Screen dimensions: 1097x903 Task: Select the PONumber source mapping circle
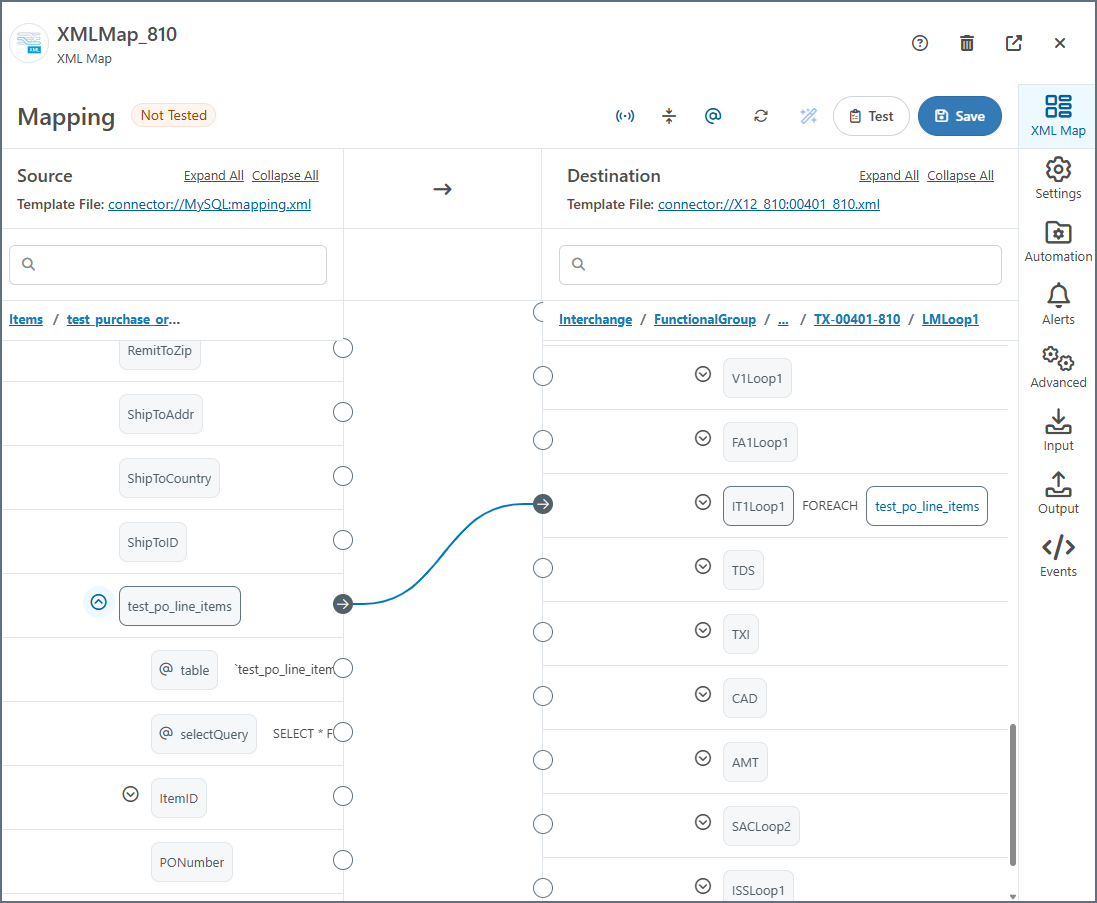(343, 860)
